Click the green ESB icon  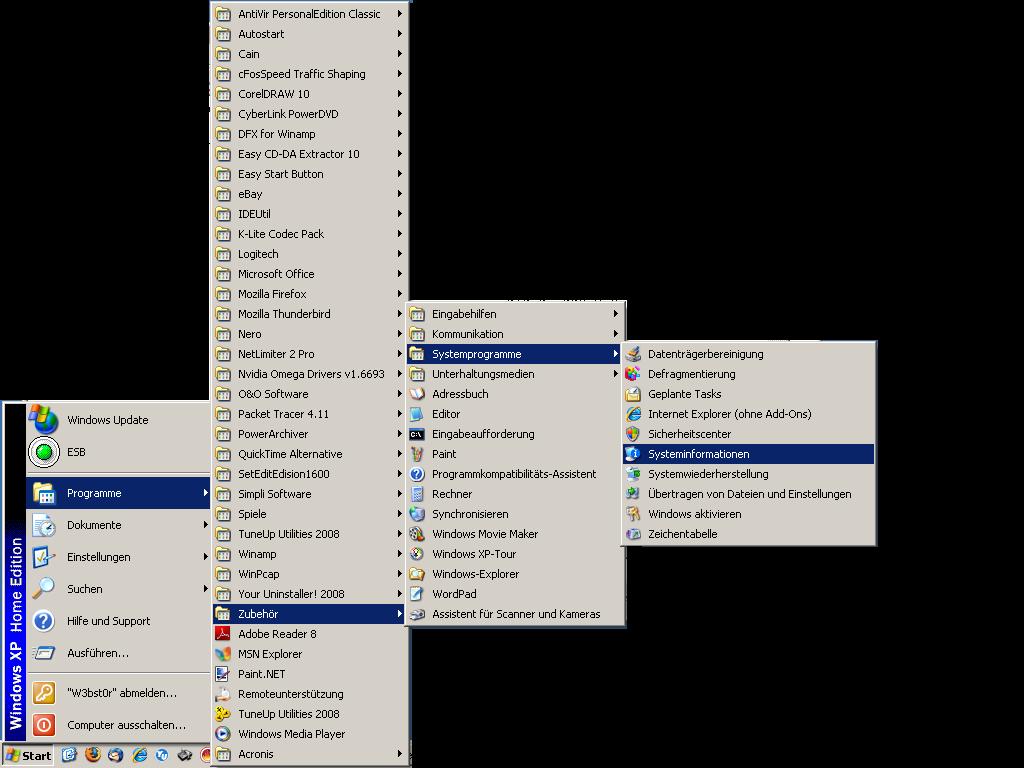coord(44,452)
